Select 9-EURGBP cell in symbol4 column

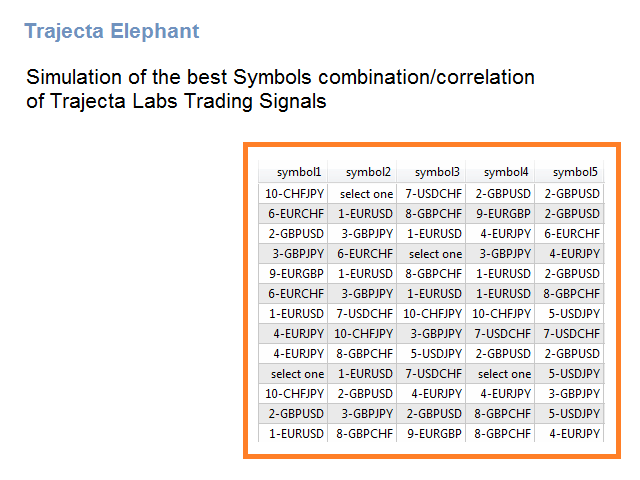[500, 214]
